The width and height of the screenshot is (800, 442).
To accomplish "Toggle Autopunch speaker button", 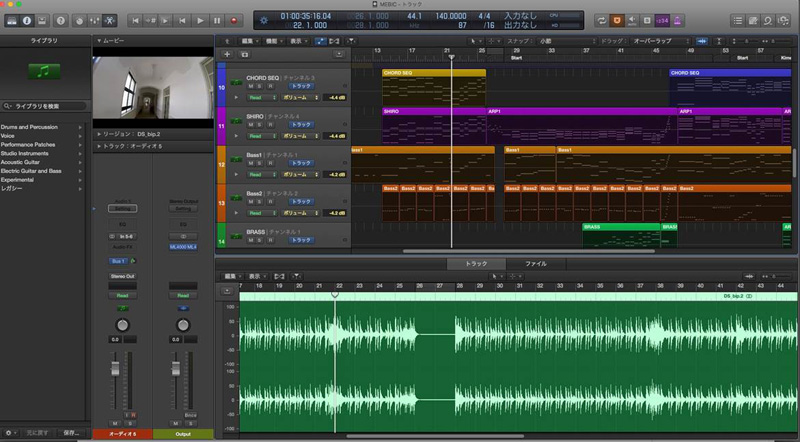I will [632, 21].
